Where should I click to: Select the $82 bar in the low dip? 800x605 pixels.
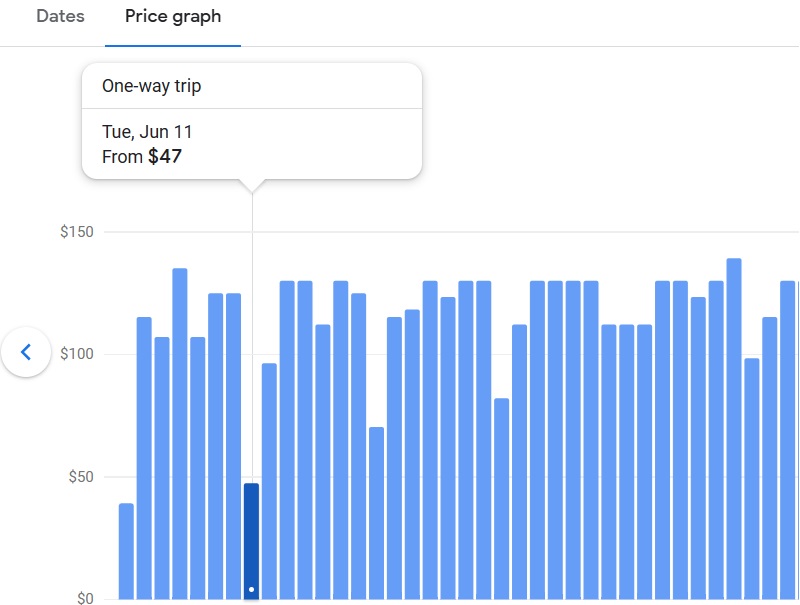(x=503, y=500)
